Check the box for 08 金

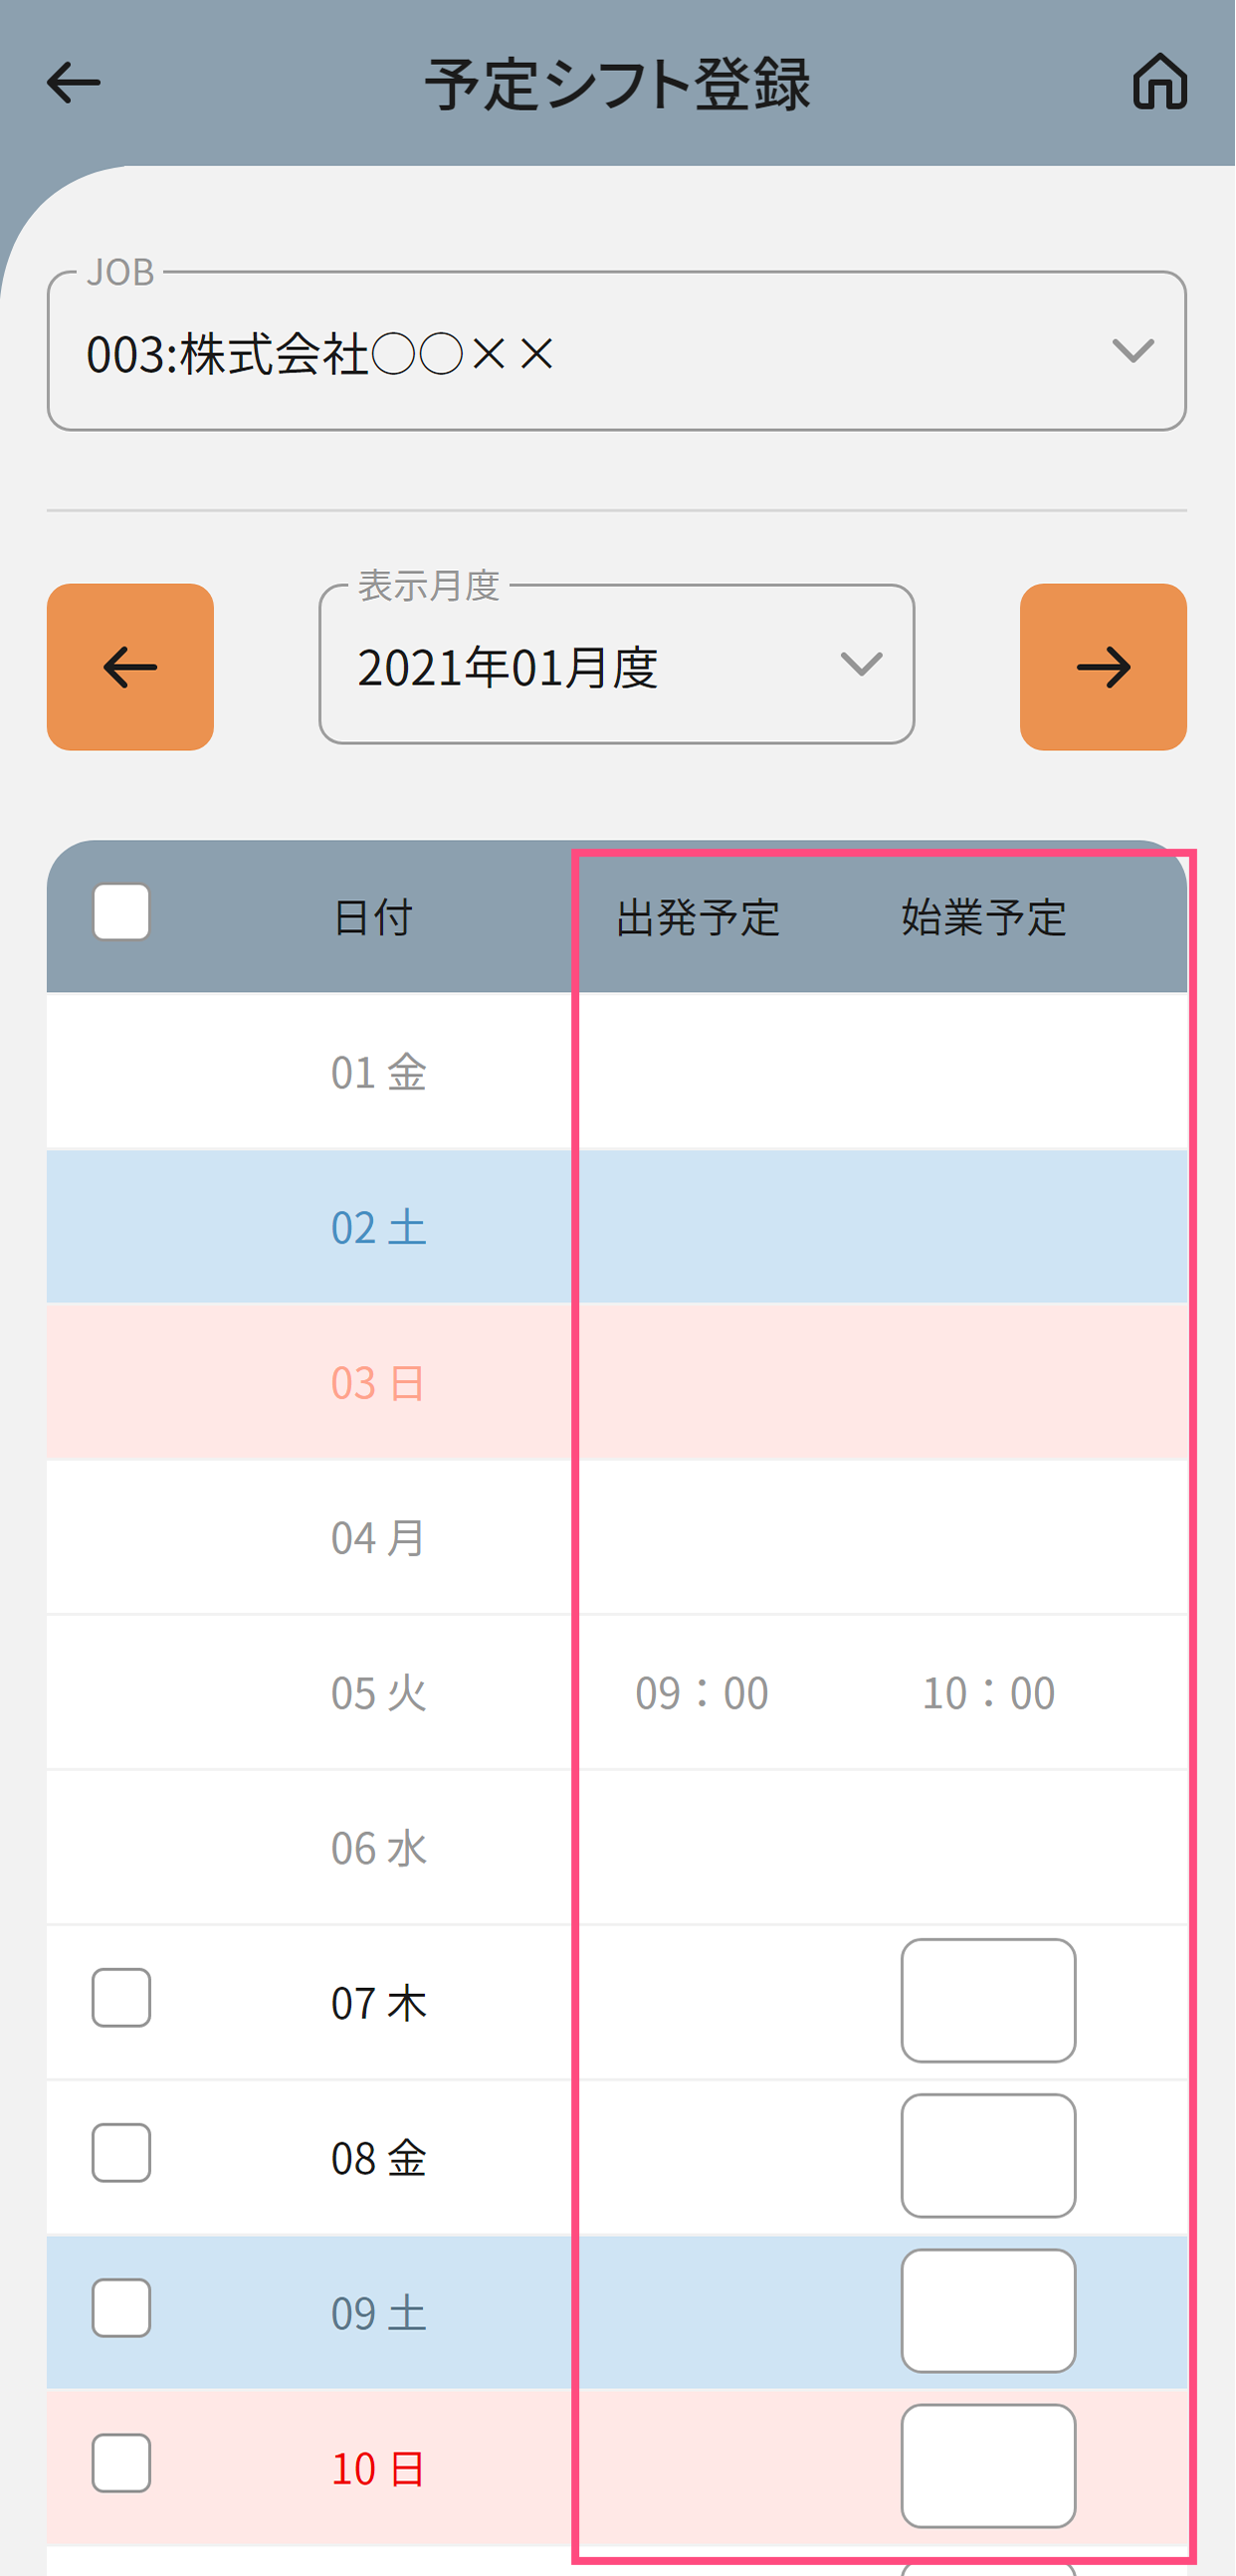pyautogui.click(x=122, y=2153)
